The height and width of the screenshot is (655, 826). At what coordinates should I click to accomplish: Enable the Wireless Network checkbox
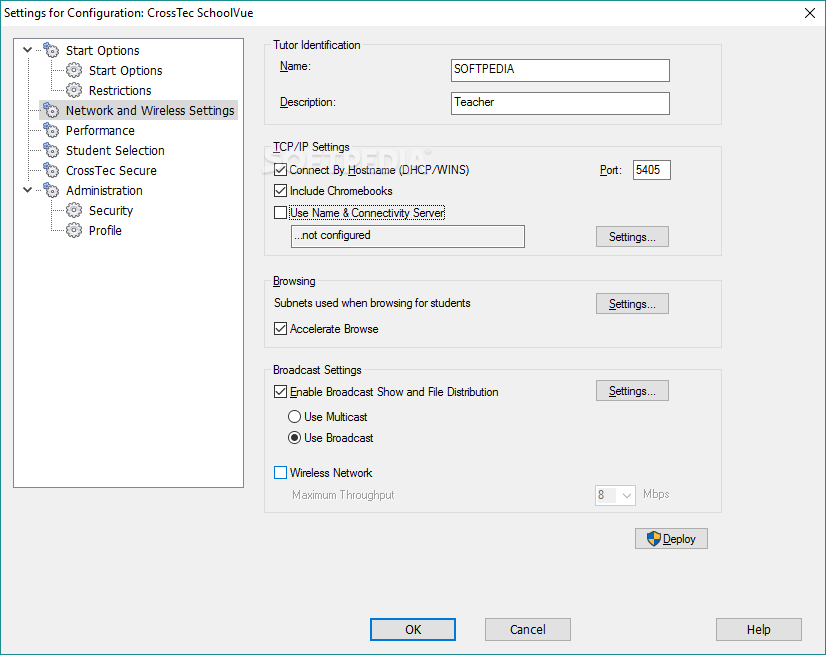pyautogui.click(x=280, y=473)
